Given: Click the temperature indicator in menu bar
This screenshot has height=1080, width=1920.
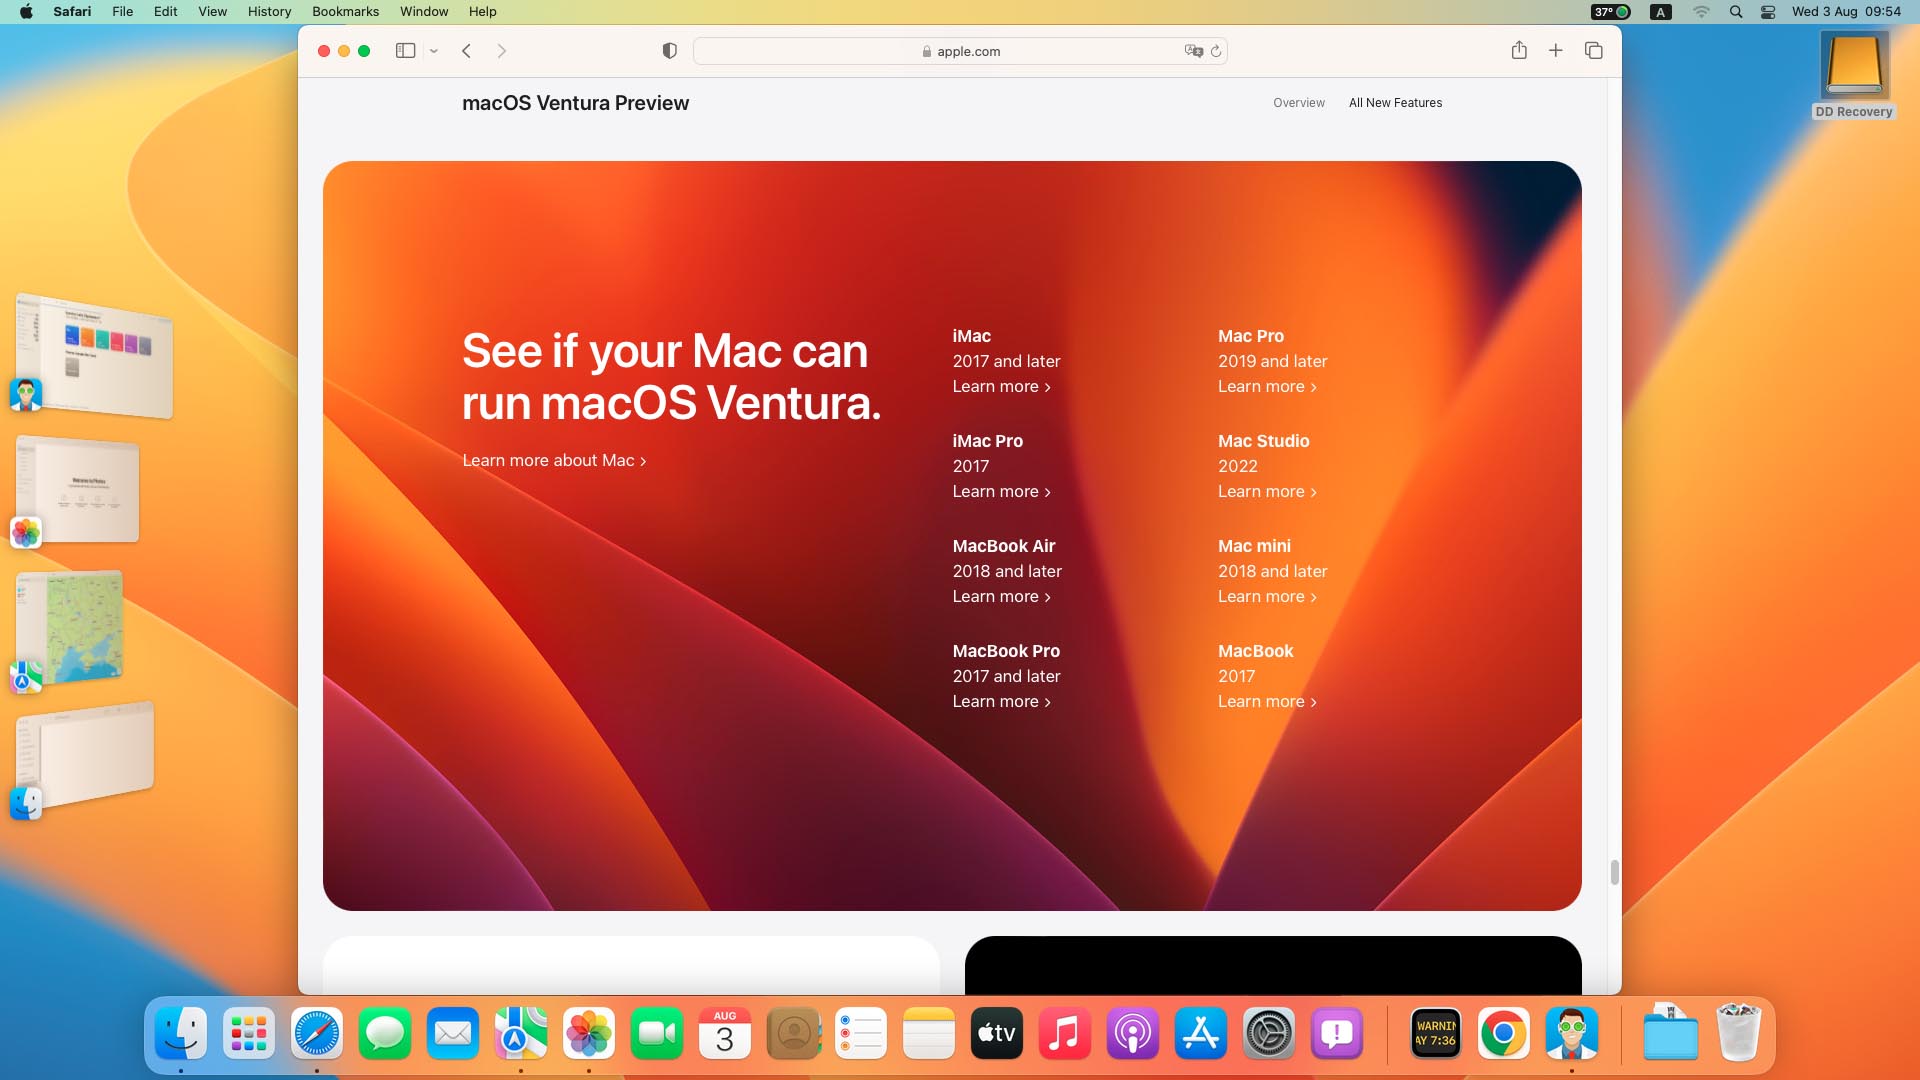Looking at the screenshot, I should pos(1610,11).
